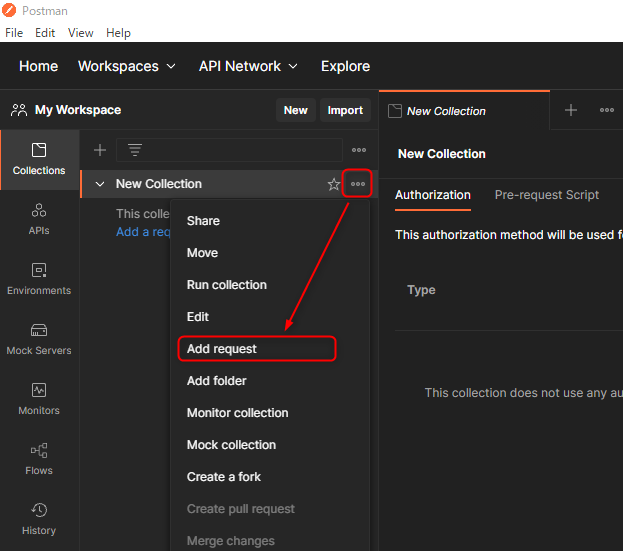Open the Environments sidebar panel
623x551 pixels.
[x=39, y=280]
